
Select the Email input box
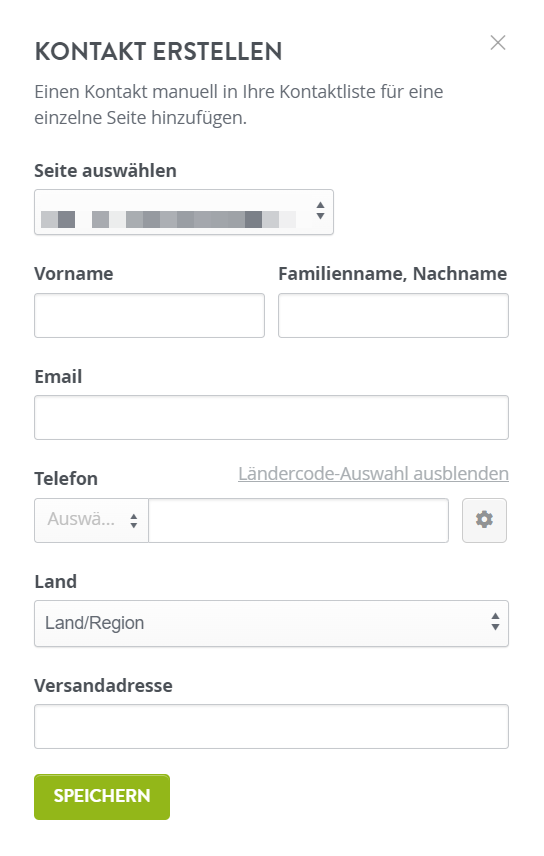point(271,418)
